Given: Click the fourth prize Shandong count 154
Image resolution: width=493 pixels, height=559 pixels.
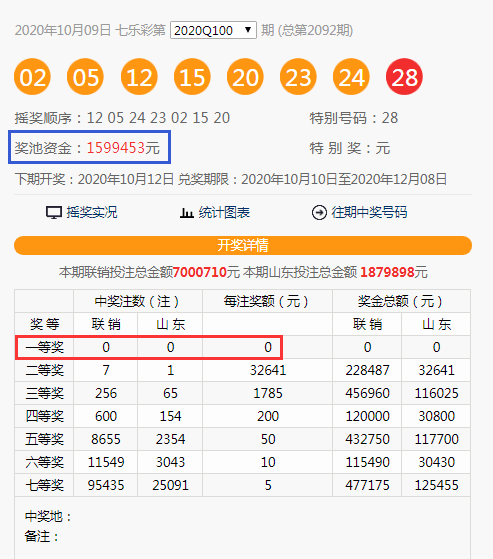Looking at the screenshot, I should [x=170, y=416].
